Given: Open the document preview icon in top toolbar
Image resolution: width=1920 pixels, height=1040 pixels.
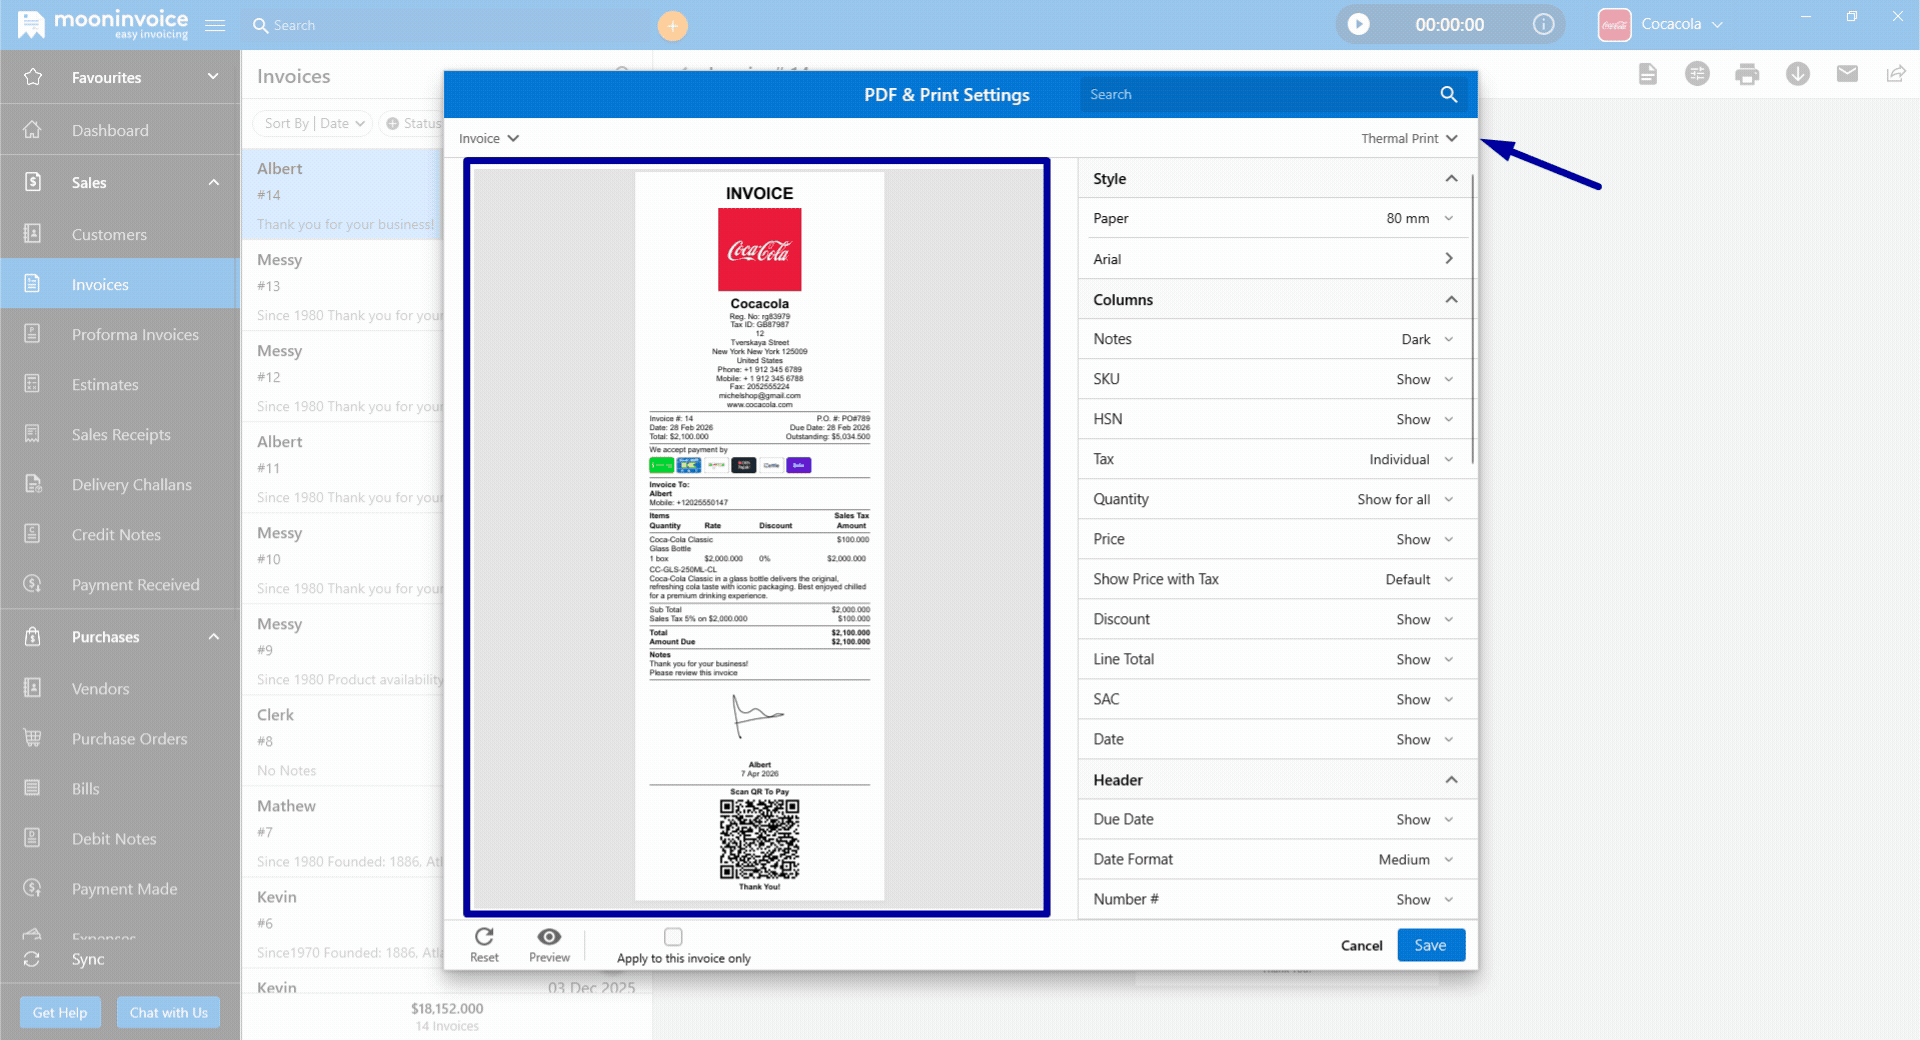Looking at the screenshot, I should pos(1648,74).
